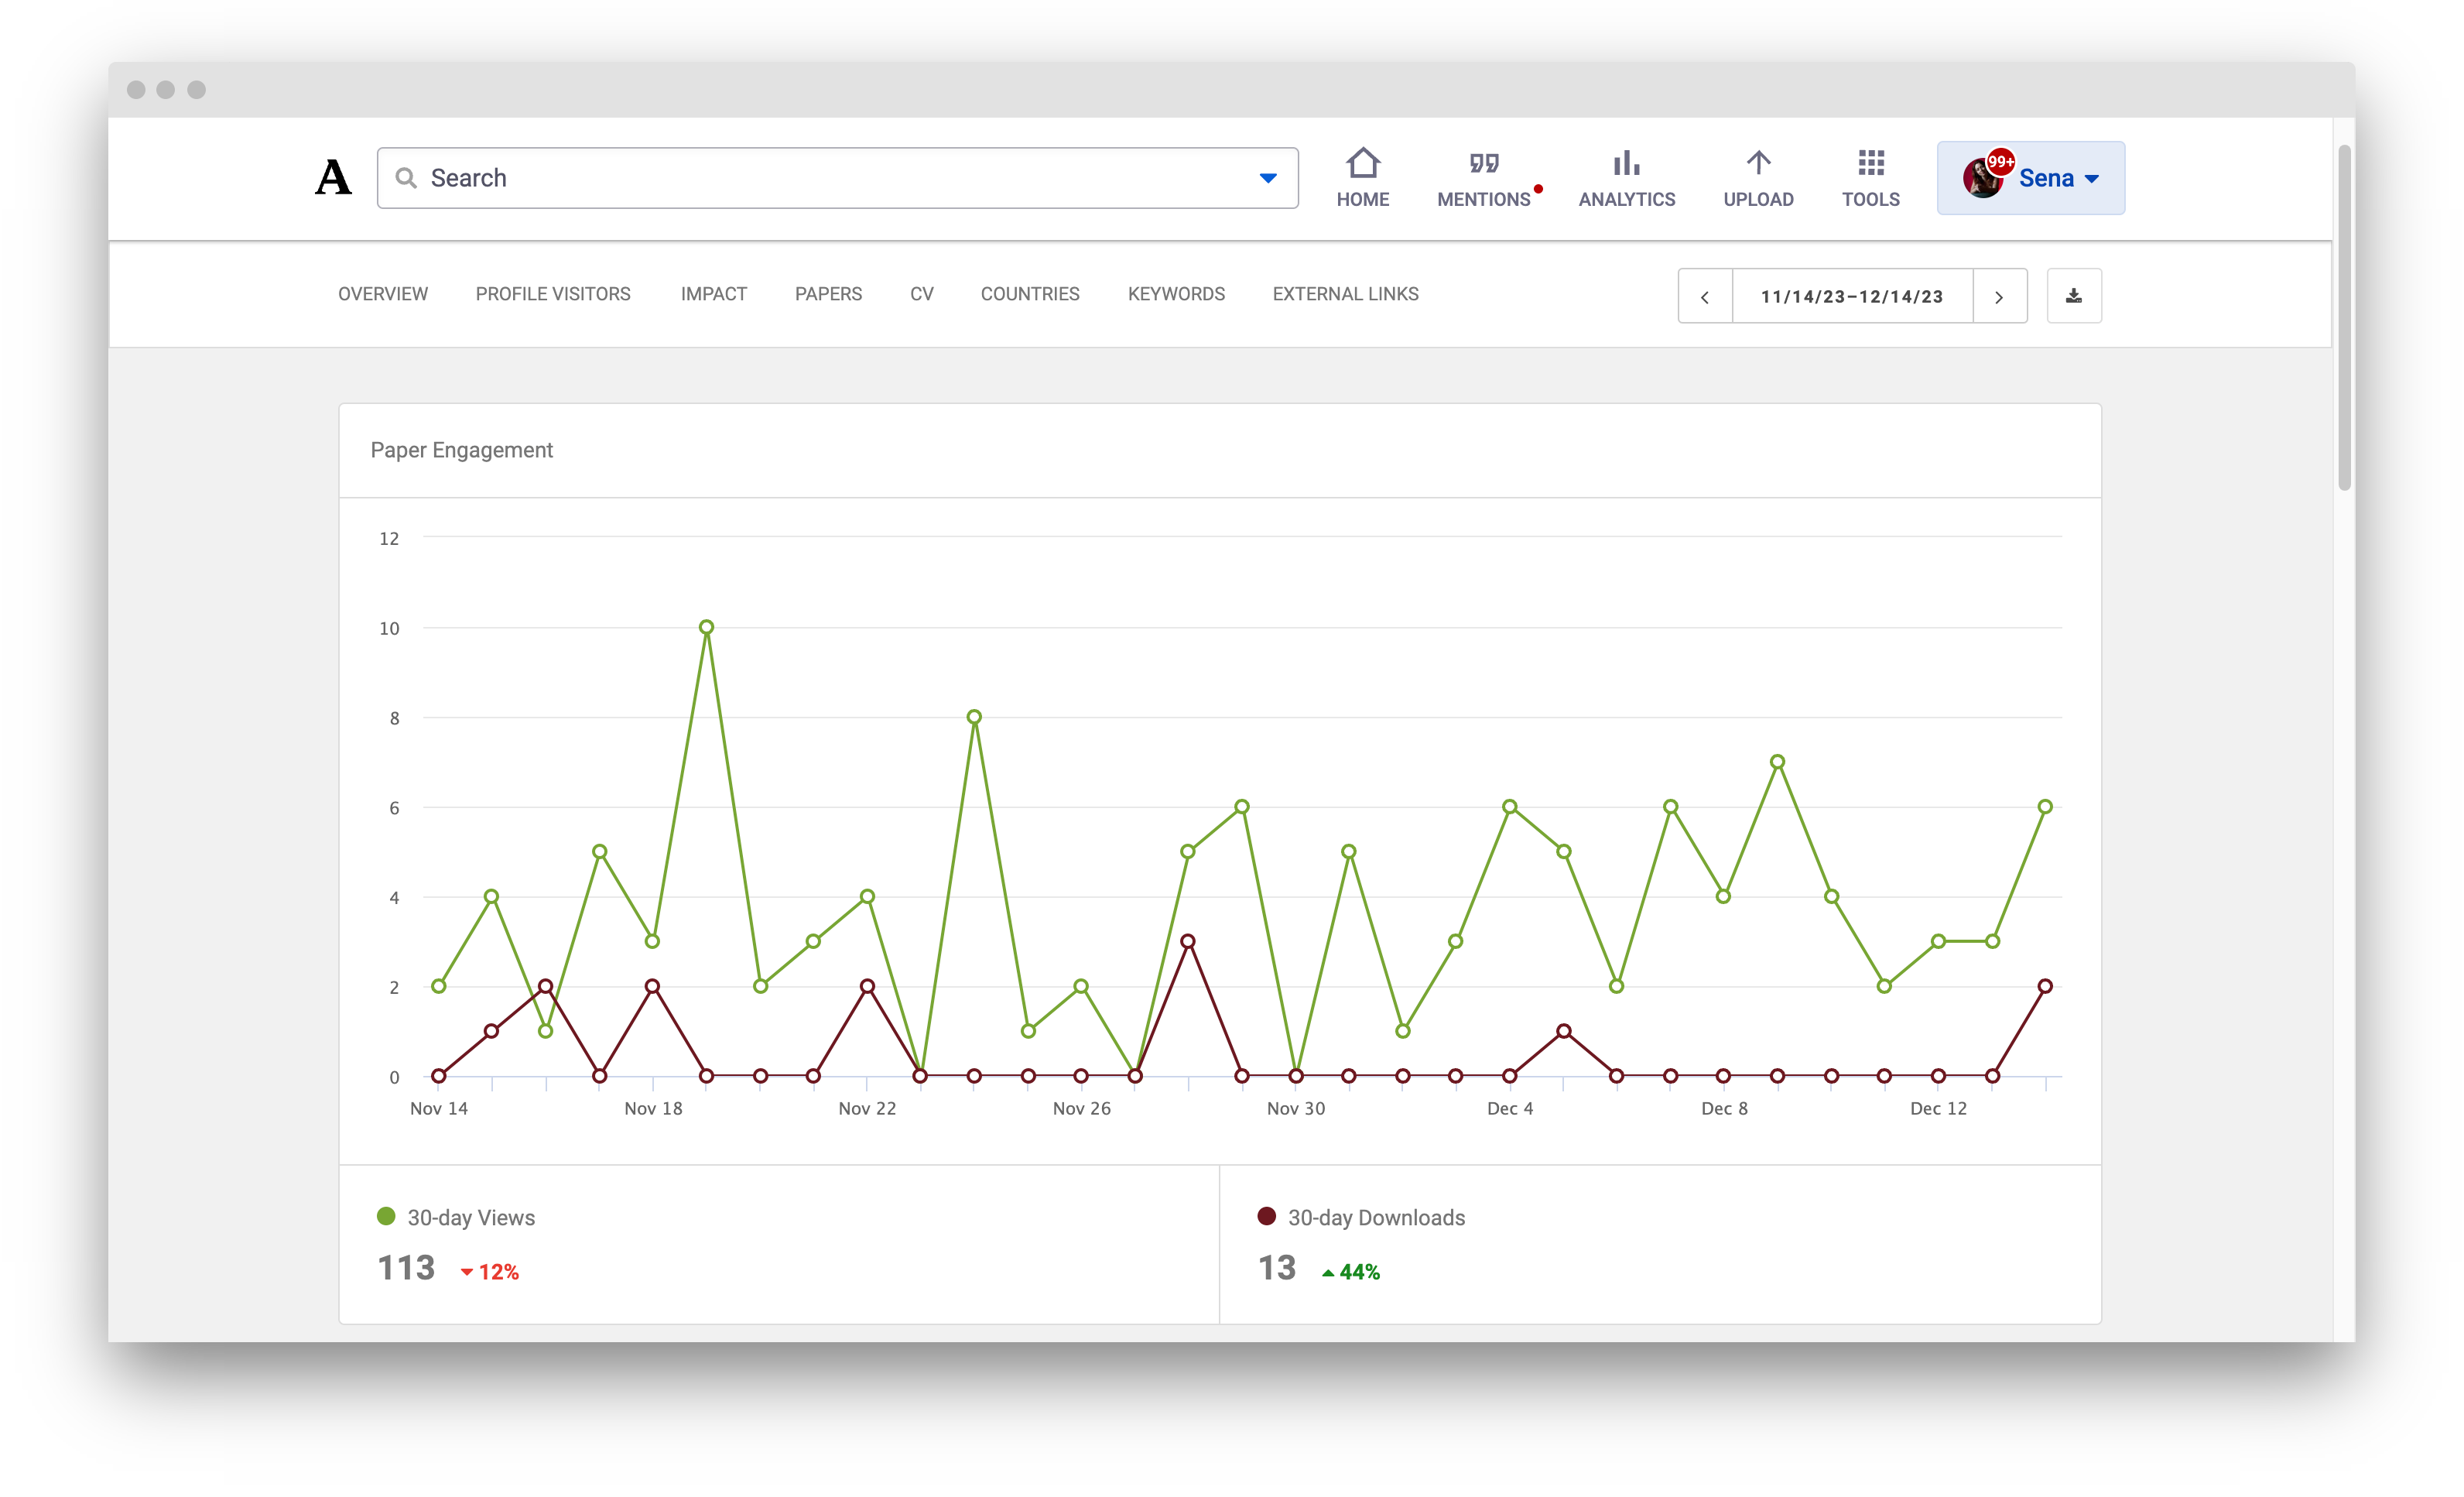Image resolution: width=2464 pixels, height=1497 pixels.
Task: Switch to the Countries tab
Action: click(x=1030, y=294)
